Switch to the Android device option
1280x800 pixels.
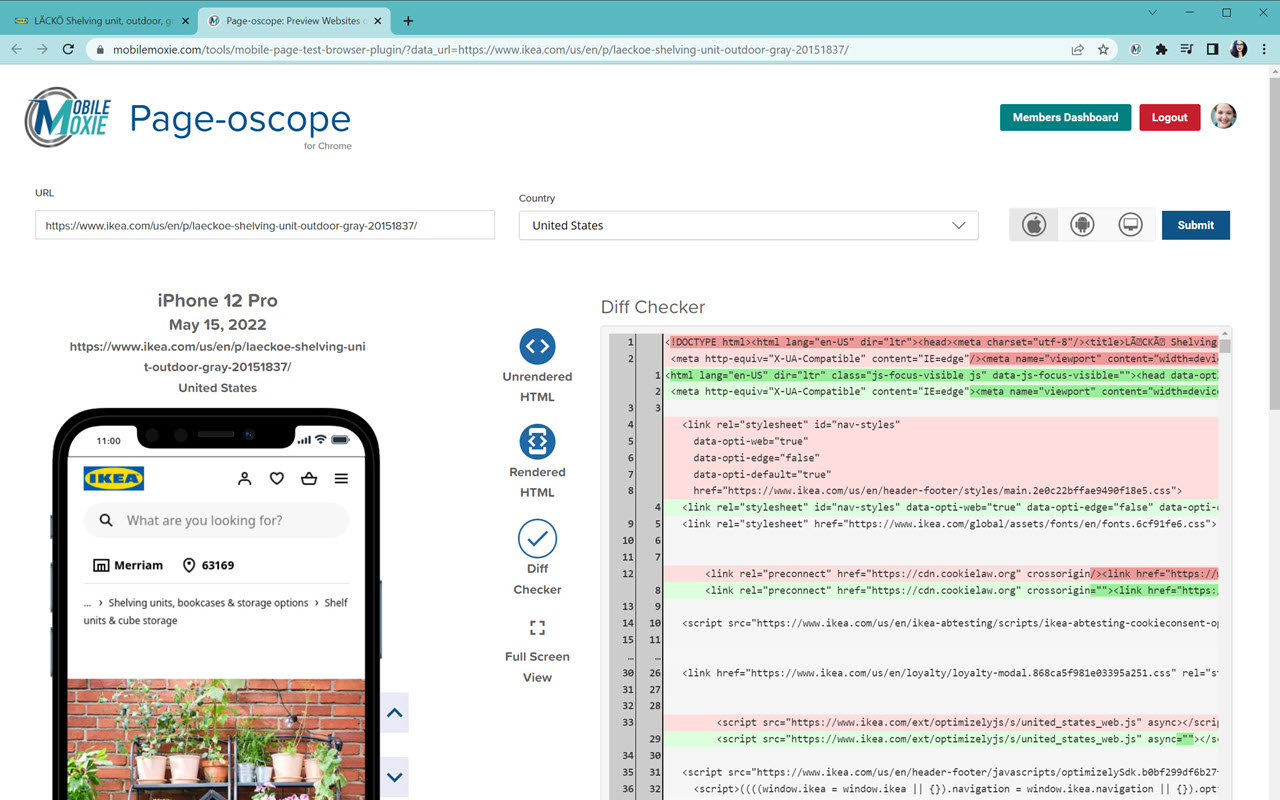(1082, 224)
